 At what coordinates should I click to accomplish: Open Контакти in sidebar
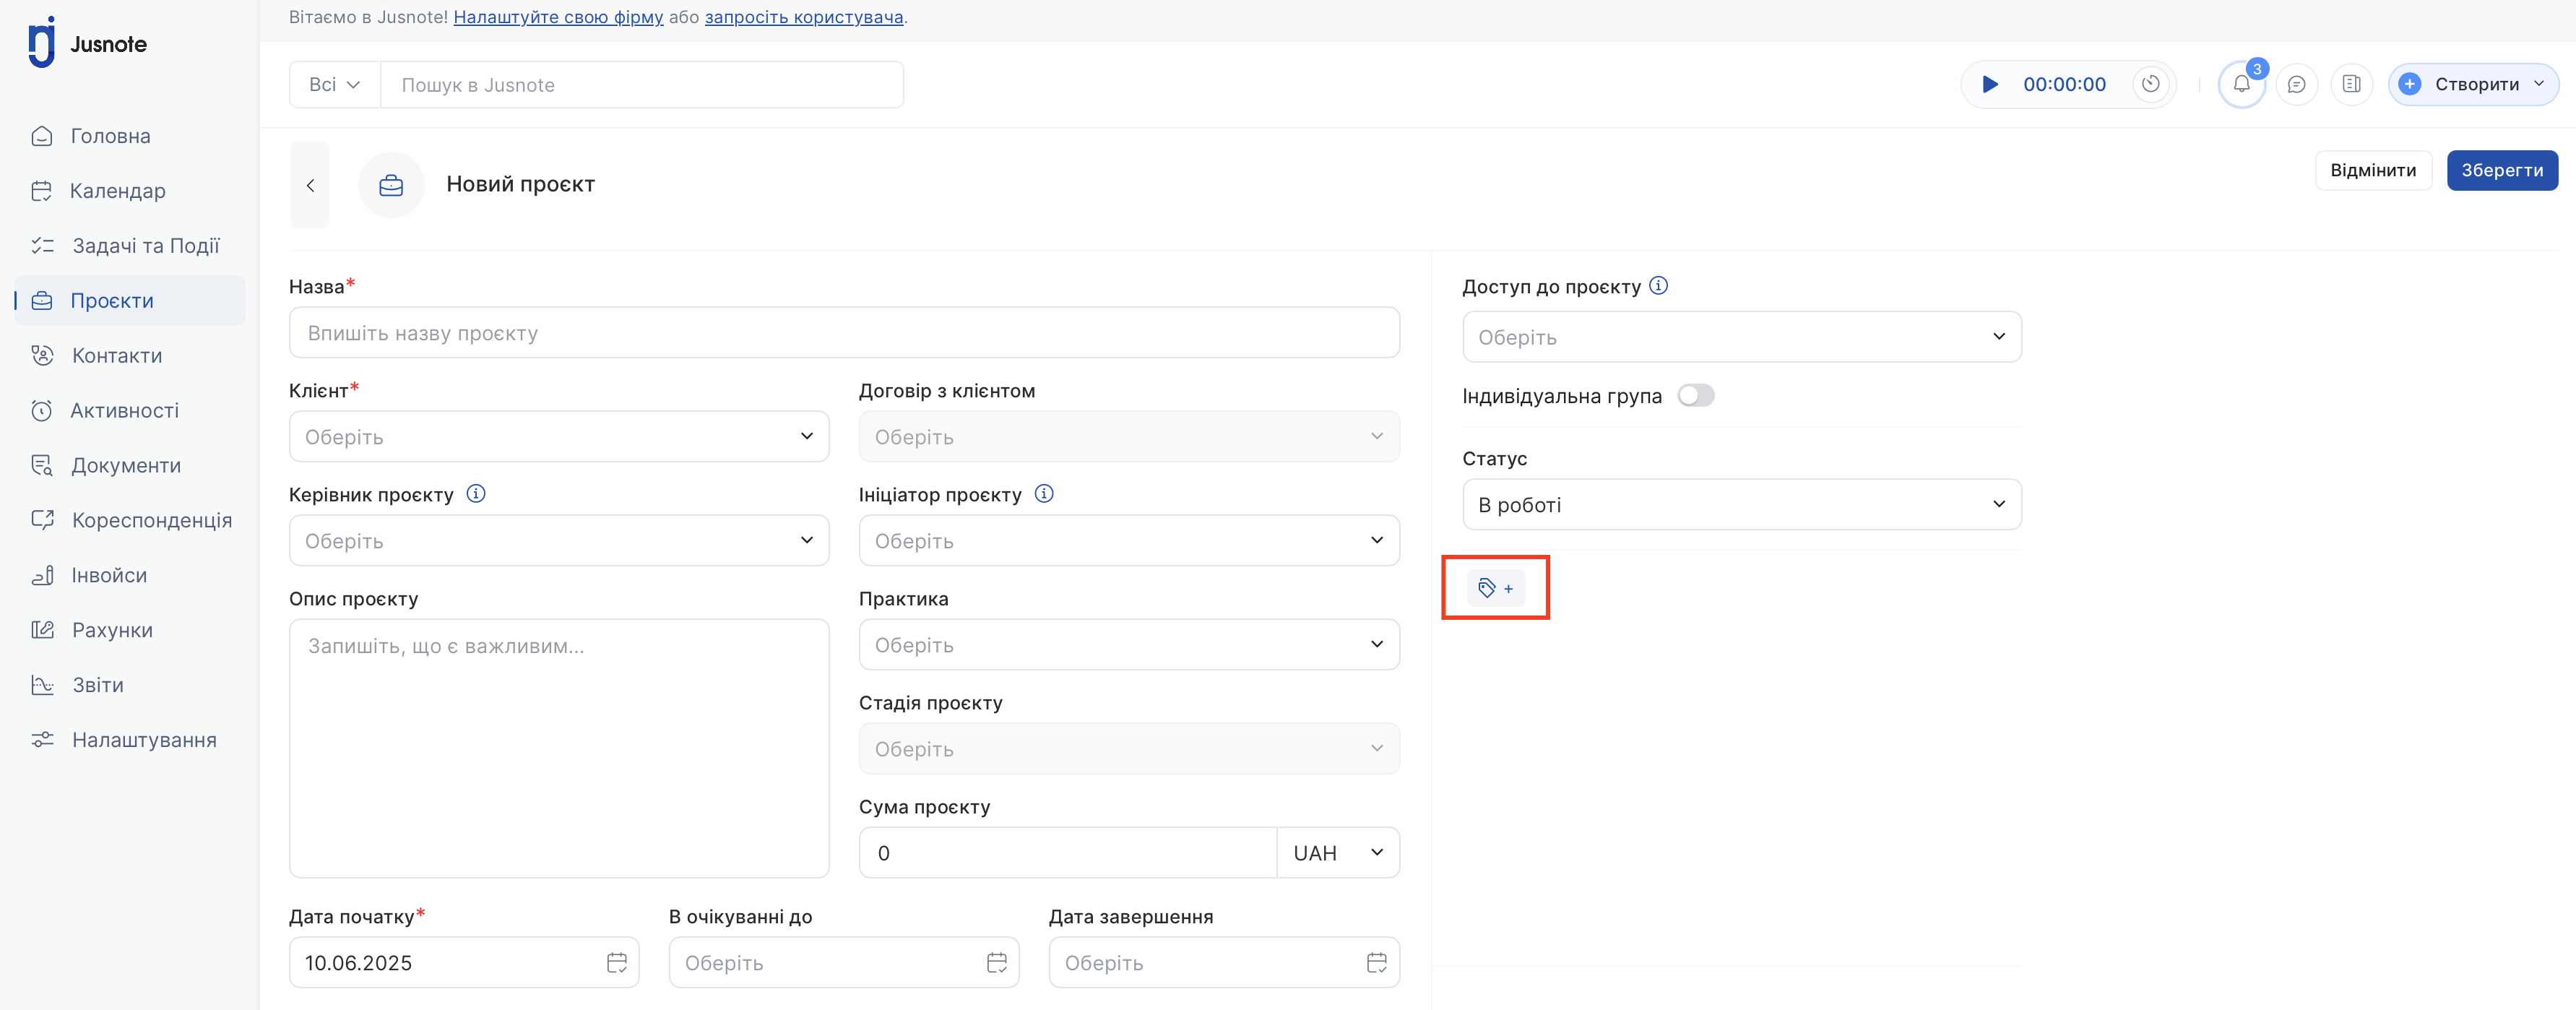click(130, 356)
